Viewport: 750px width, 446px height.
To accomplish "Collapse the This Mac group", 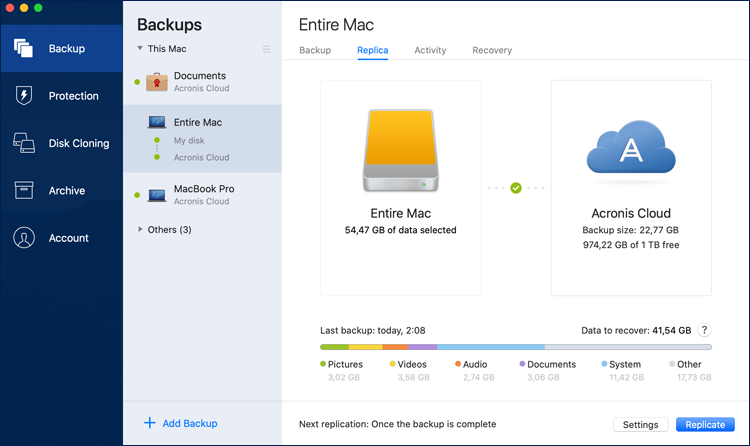I will click(140, 48).
